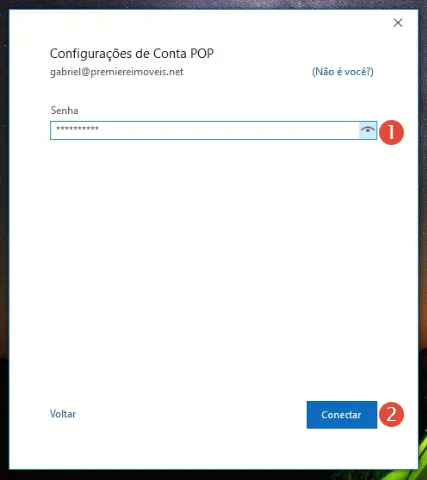Click the eye icon beside marker 1
427x480 pixels.
367,130
